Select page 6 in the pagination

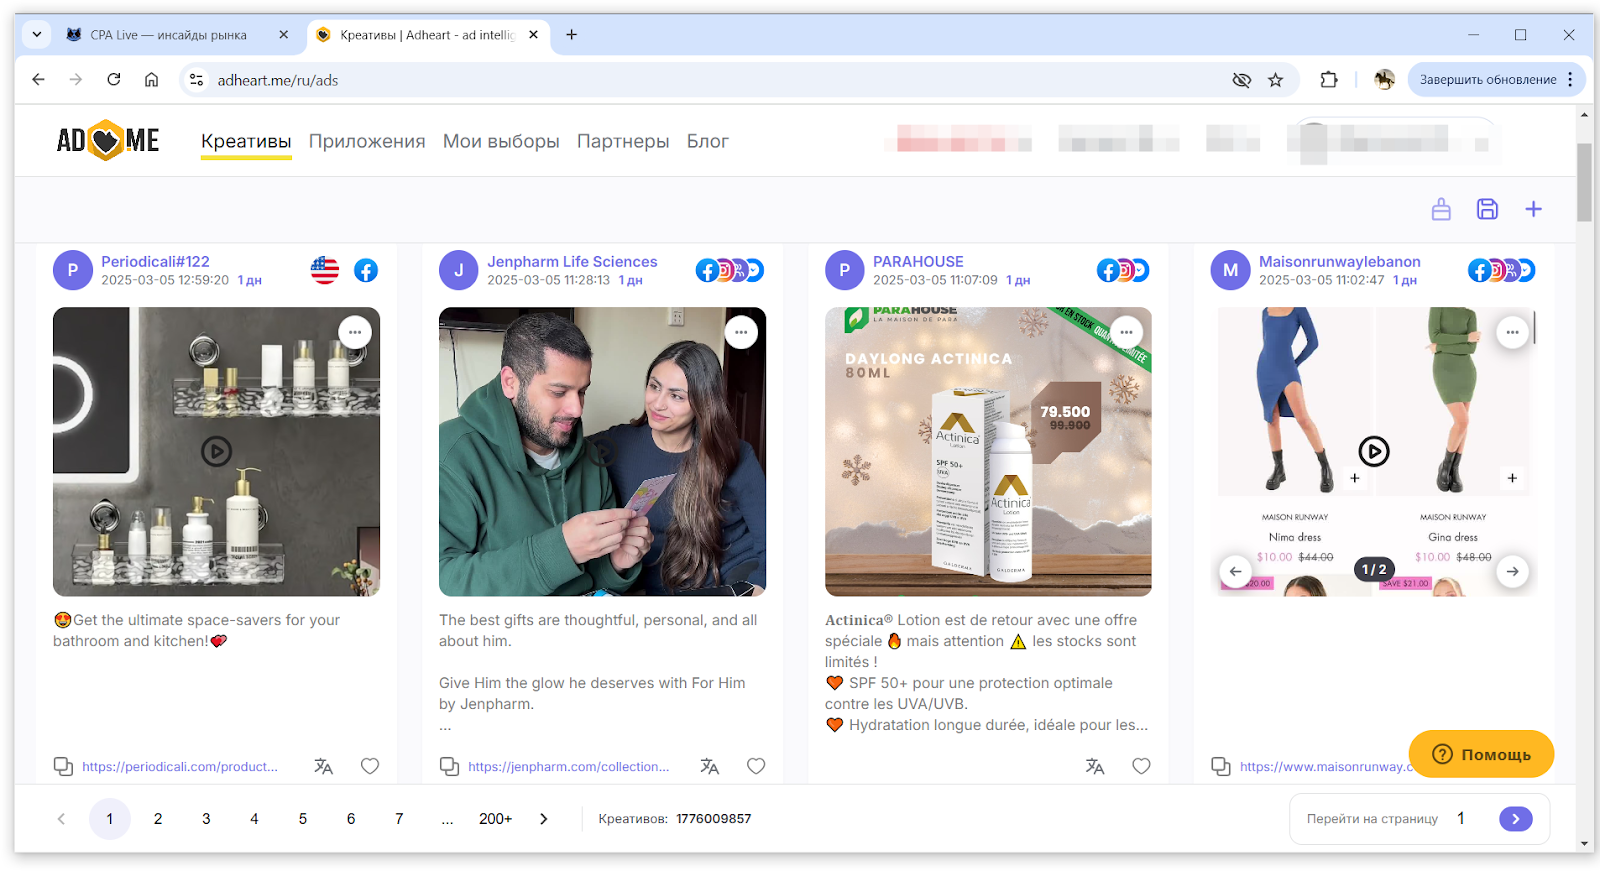coord(351,818)
